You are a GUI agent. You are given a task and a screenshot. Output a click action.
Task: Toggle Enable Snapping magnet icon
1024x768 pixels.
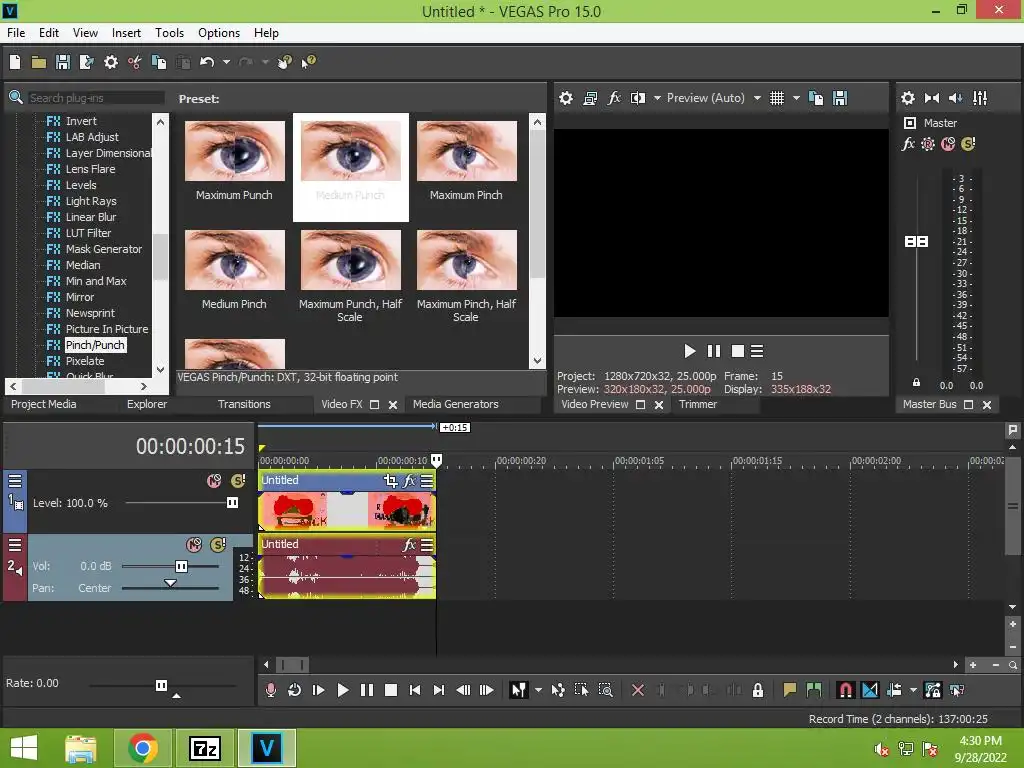846,690
